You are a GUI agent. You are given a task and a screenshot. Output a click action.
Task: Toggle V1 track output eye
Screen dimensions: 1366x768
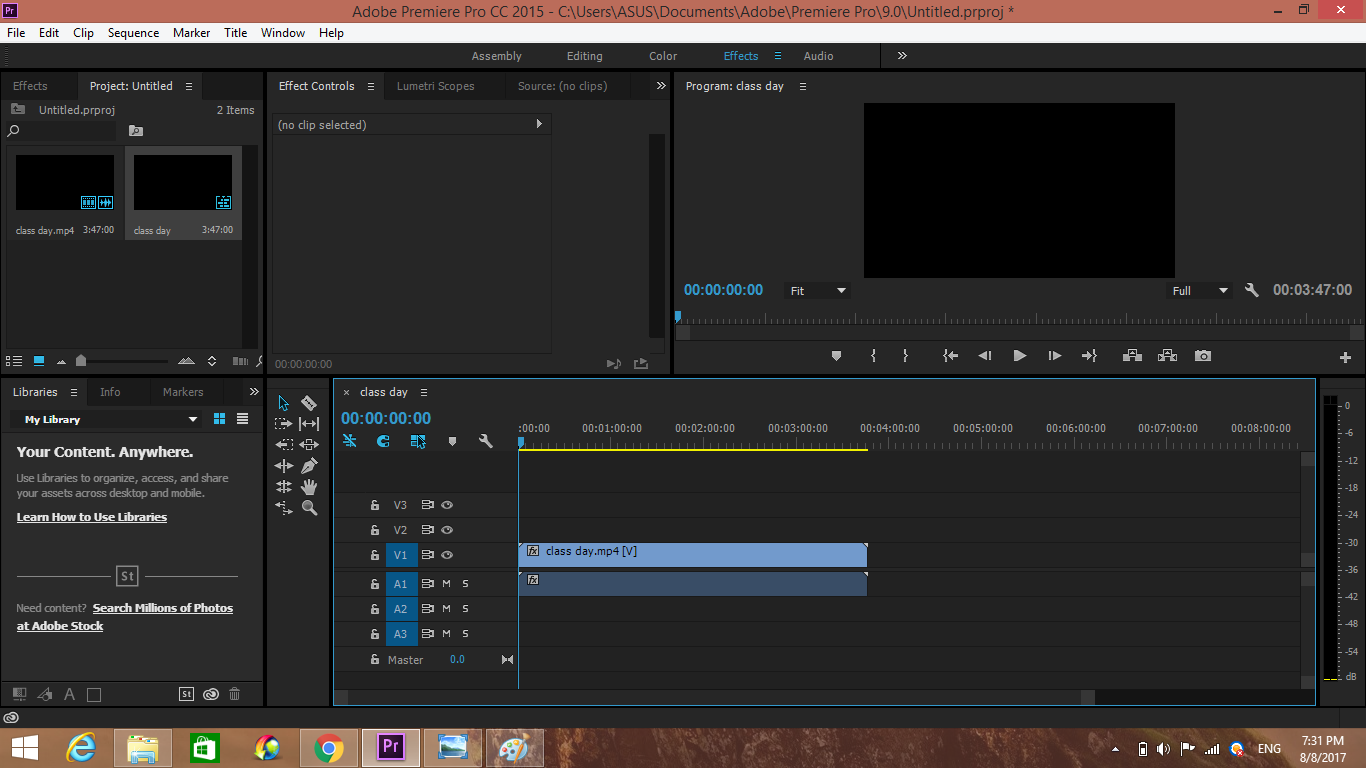coord(448,555)
